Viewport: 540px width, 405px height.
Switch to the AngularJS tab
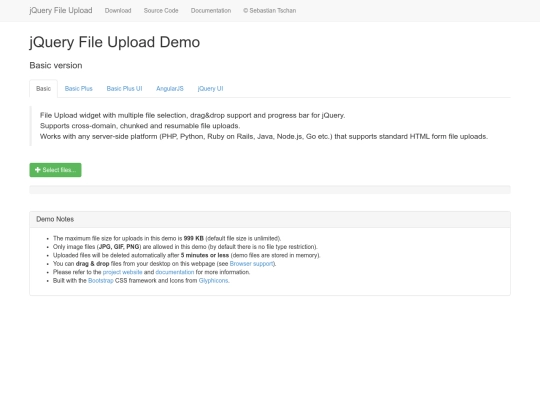[x=170, y=89]
